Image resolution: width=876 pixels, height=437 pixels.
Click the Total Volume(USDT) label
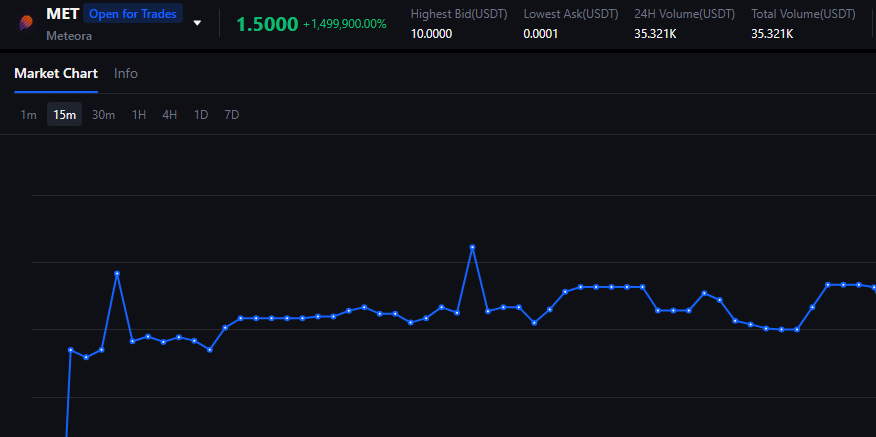(x=803, y=14)
